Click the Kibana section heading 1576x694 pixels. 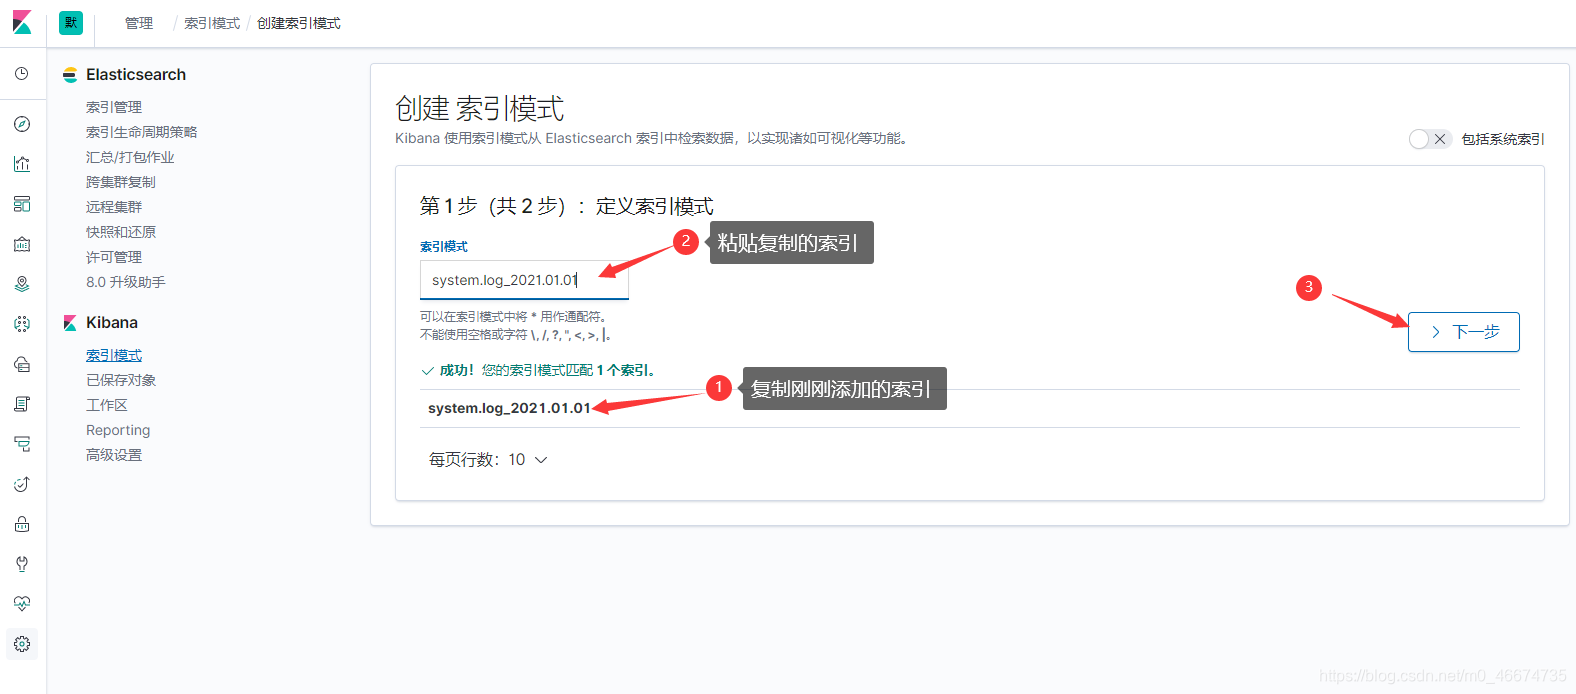pyautogui.click(x=112, y=323)
